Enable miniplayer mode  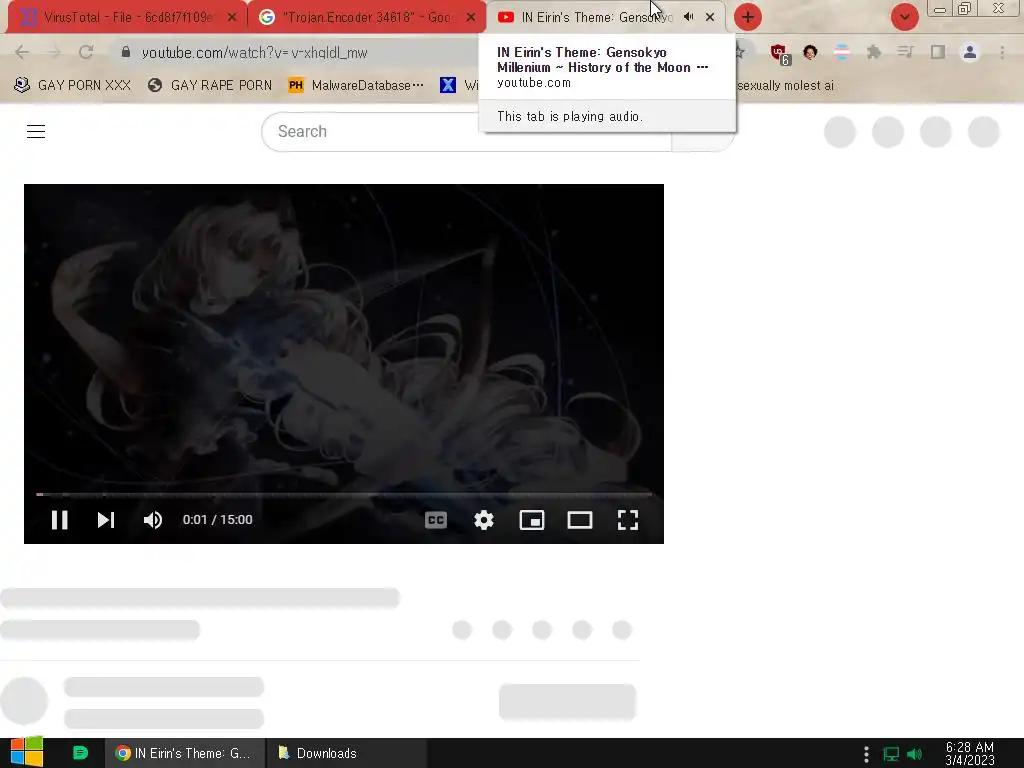click(532, 520)
